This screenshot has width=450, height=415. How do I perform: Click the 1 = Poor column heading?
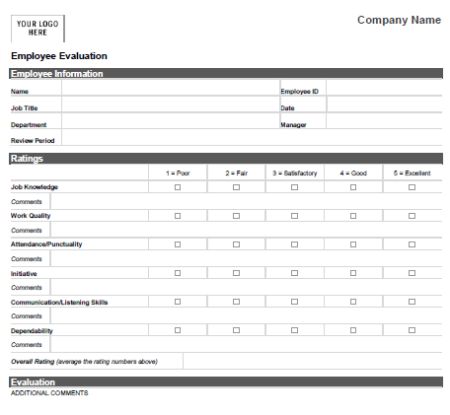[x=178, y=173]
